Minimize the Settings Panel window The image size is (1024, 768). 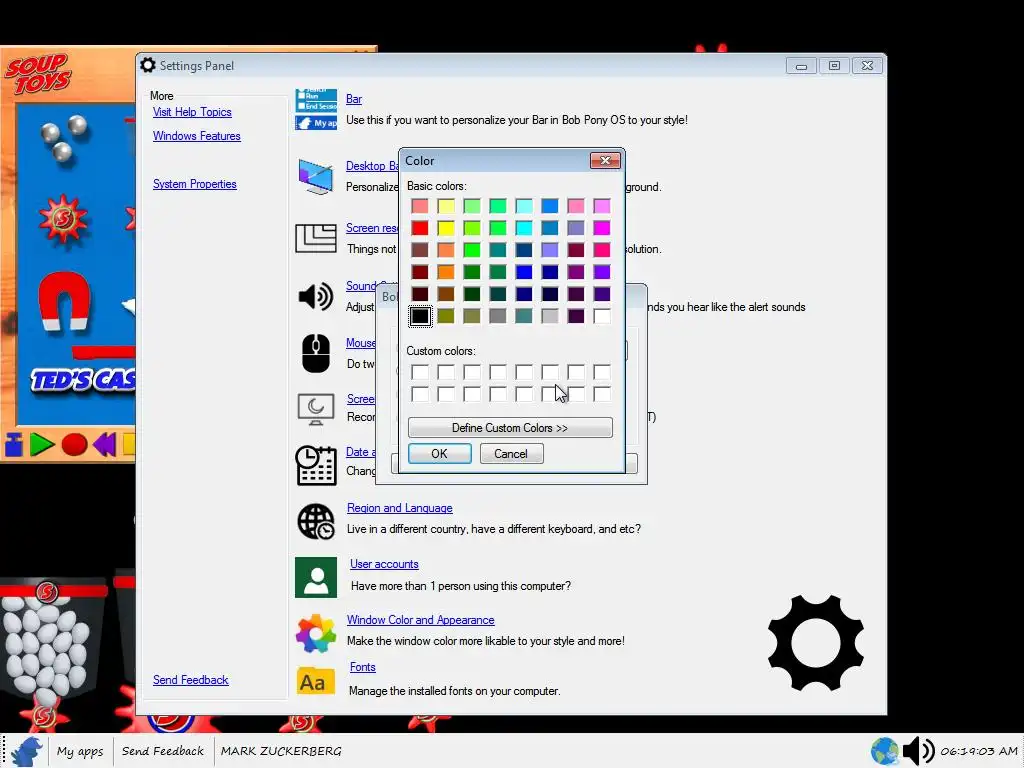(x=801, y=65)
